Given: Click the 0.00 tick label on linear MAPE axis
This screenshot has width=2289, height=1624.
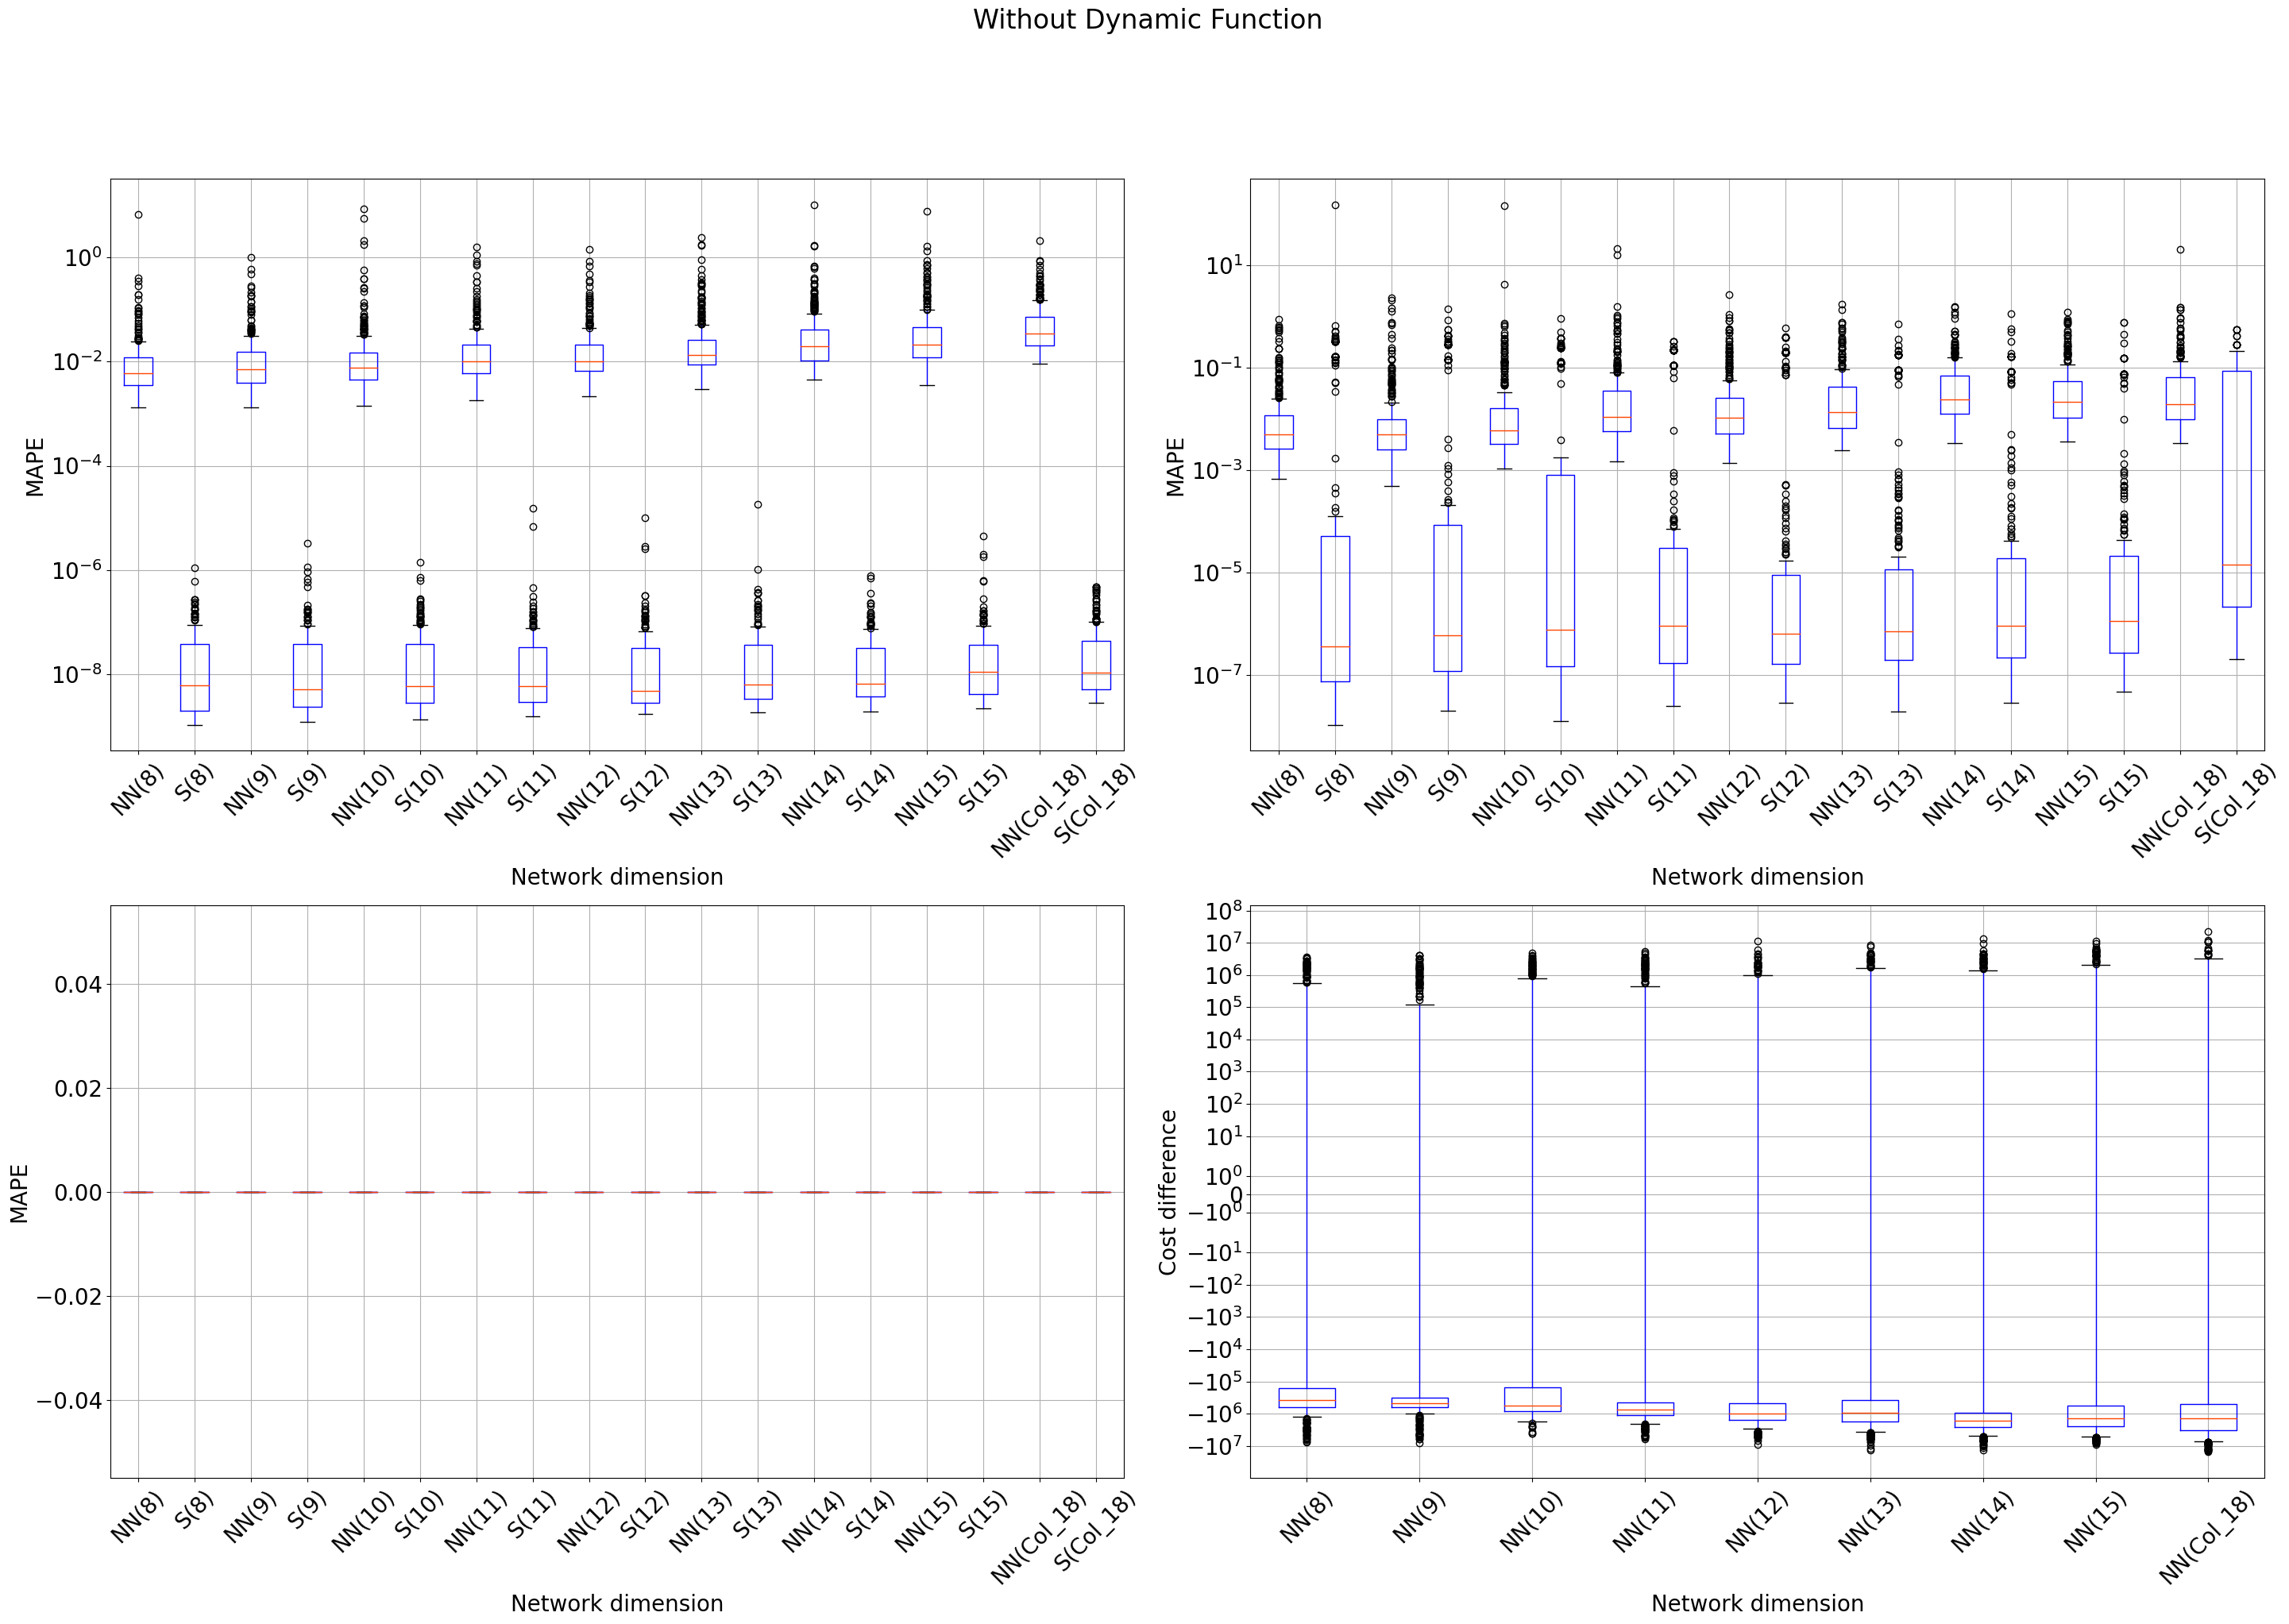Looking at the screenshot, I should click(78, 1193).
